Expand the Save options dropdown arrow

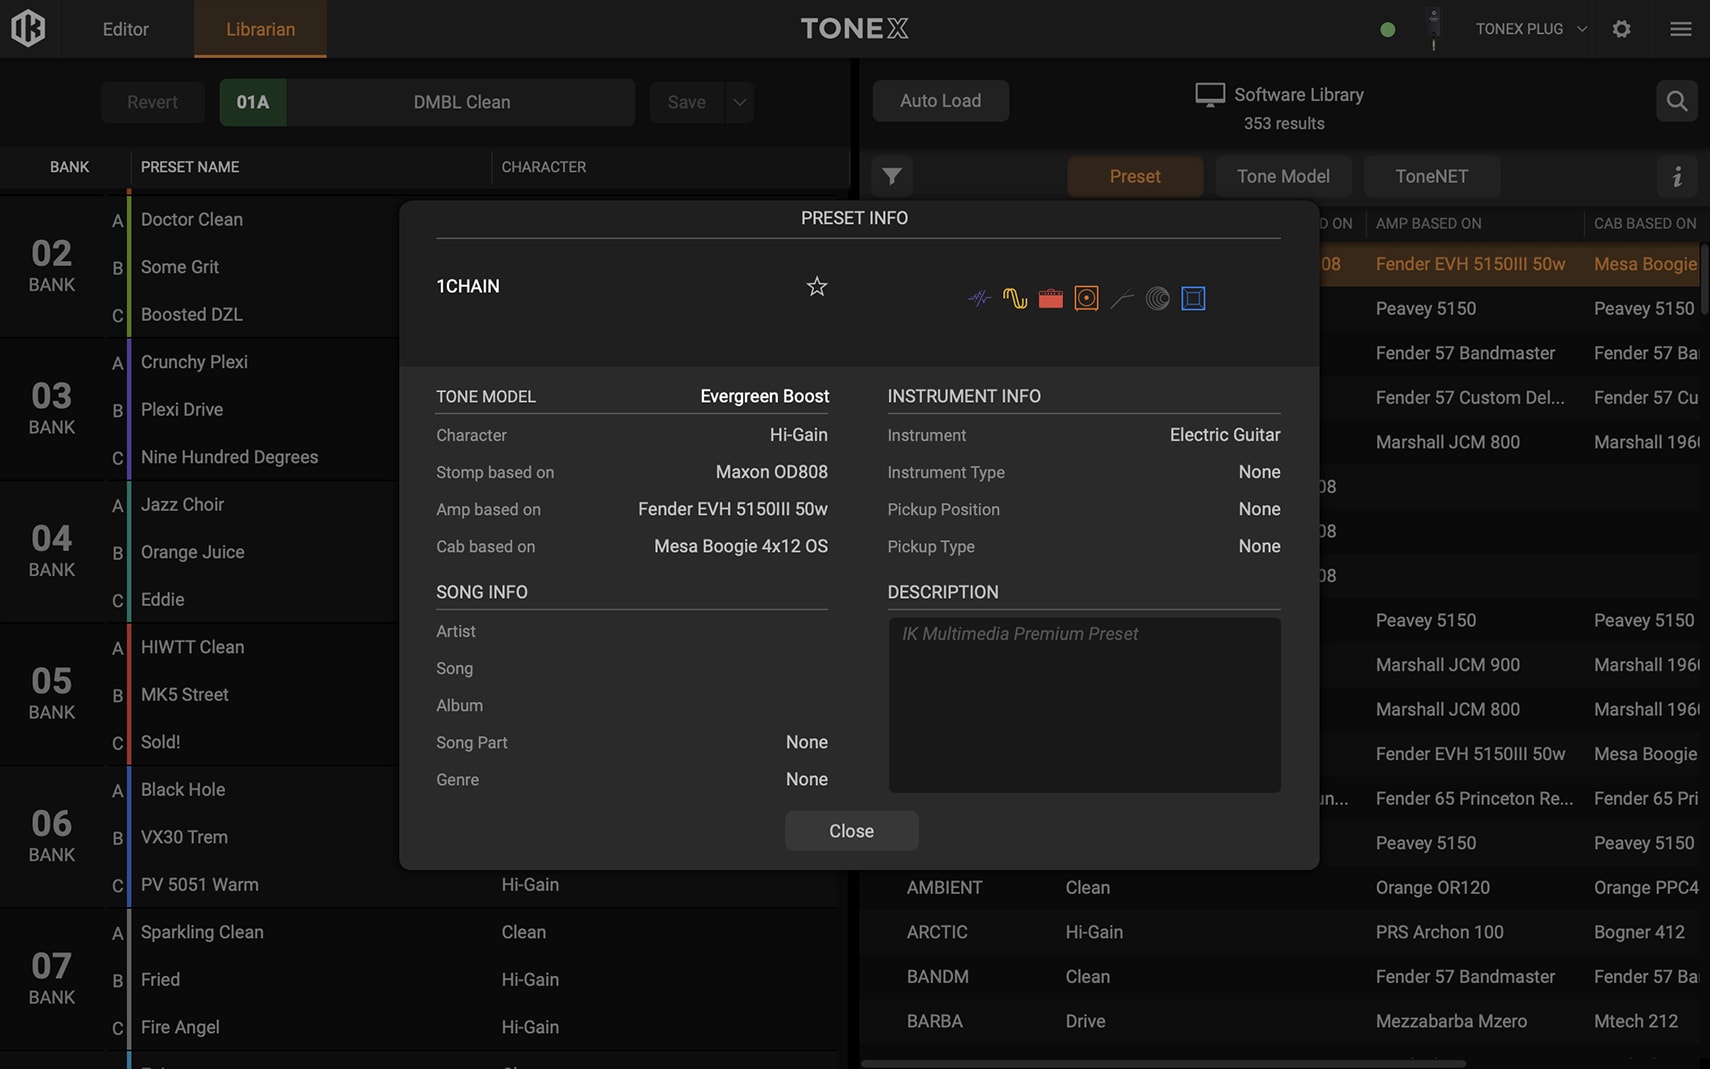739,102
